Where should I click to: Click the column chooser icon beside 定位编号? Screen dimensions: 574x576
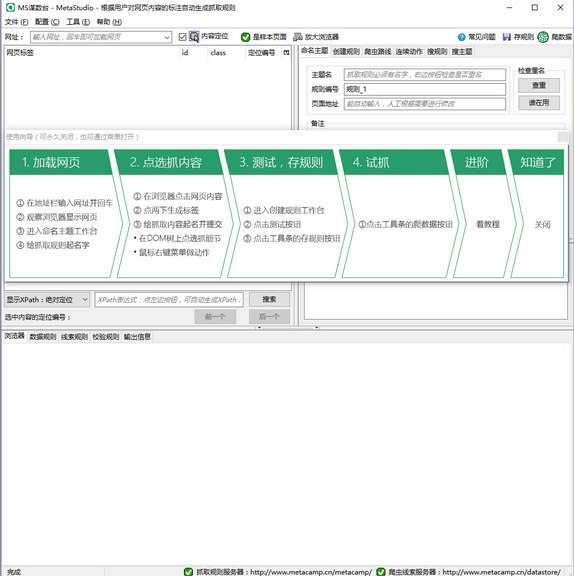click(x=286, y=53)
